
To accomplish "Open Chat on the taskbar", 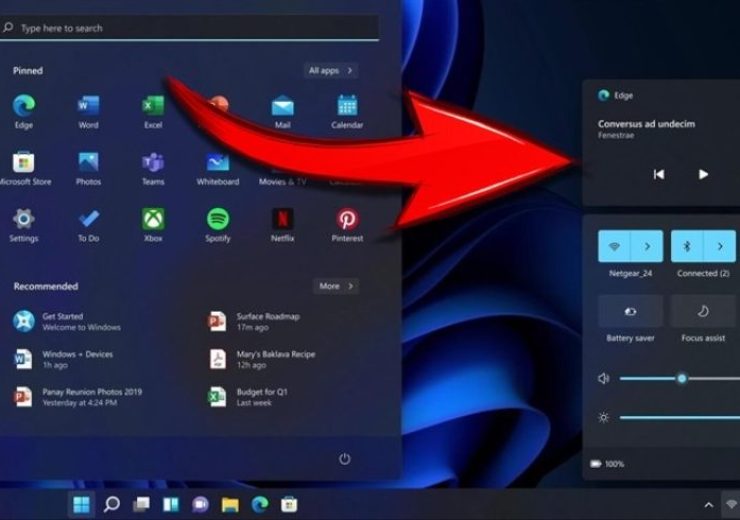I will click(x=200, y=504).
